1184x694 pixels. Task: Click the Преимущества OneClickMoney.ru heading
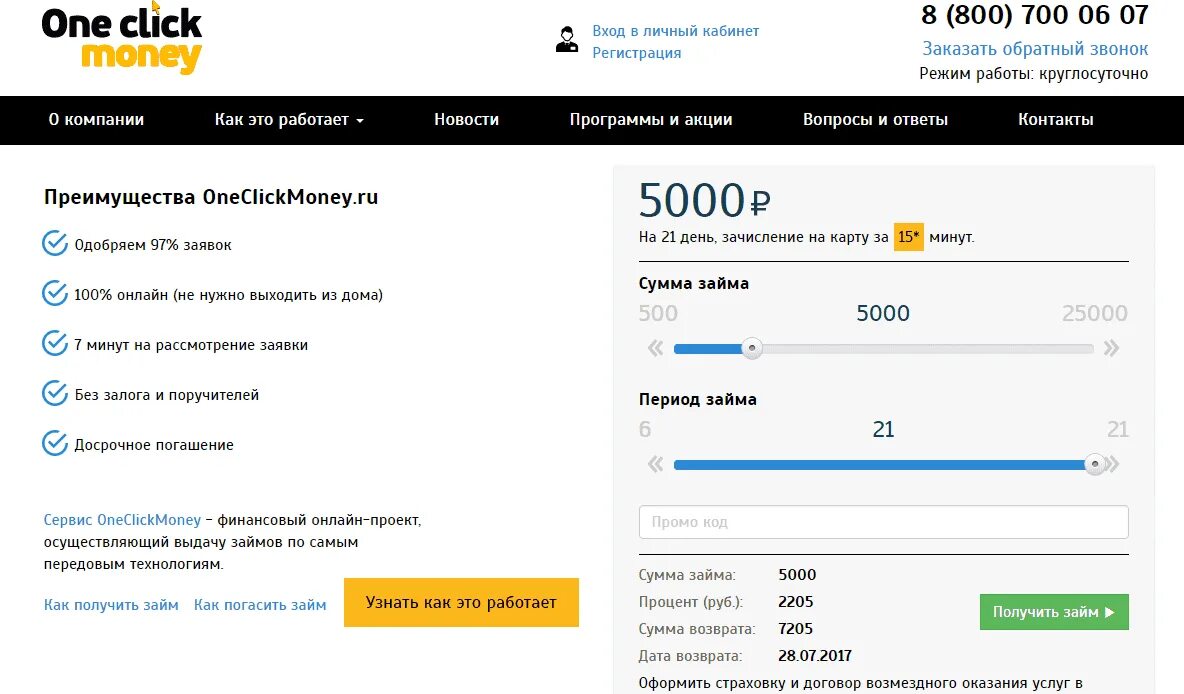point(211,197)
